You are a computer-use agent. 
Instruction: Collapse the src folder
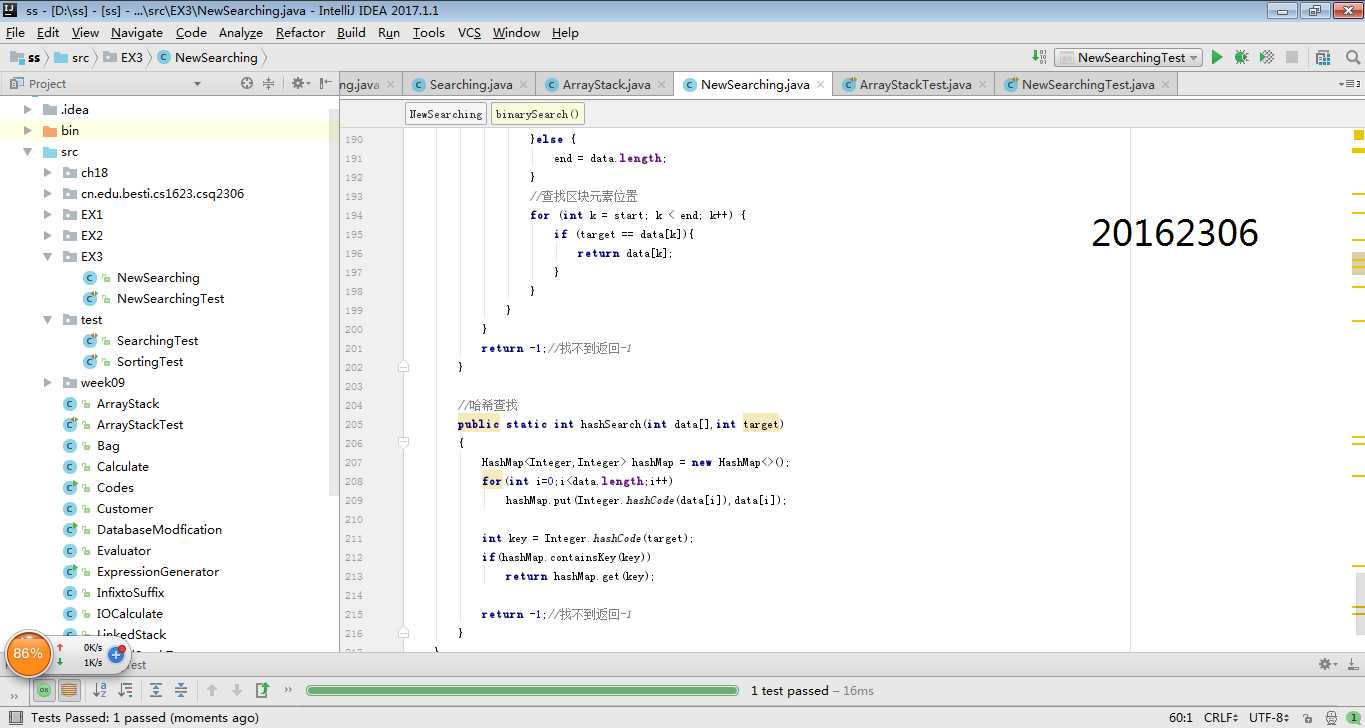(27, 152)
